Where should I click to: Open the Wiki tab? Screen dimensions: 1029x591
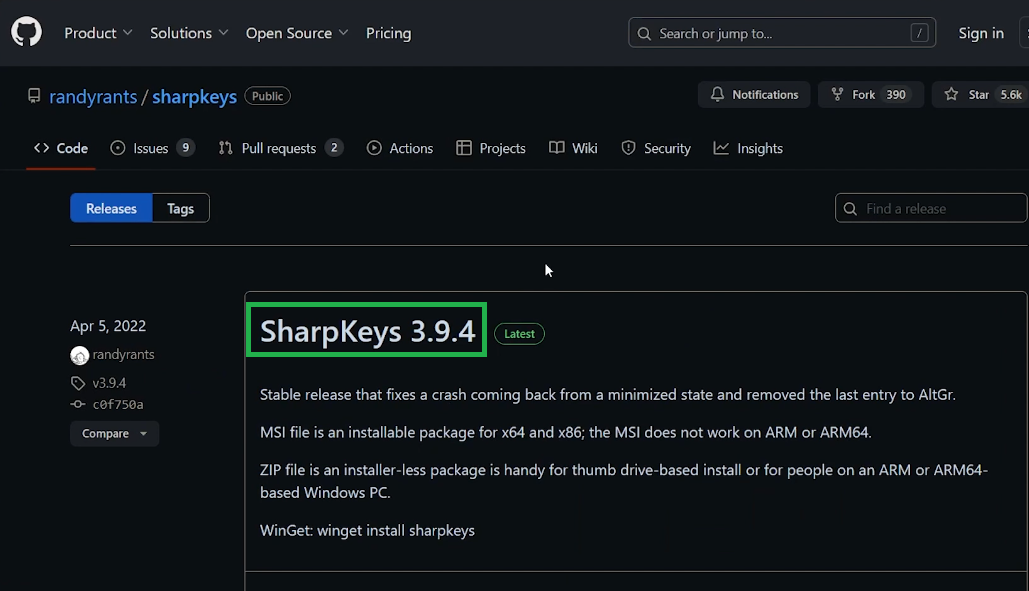click(x=574, y=148)
